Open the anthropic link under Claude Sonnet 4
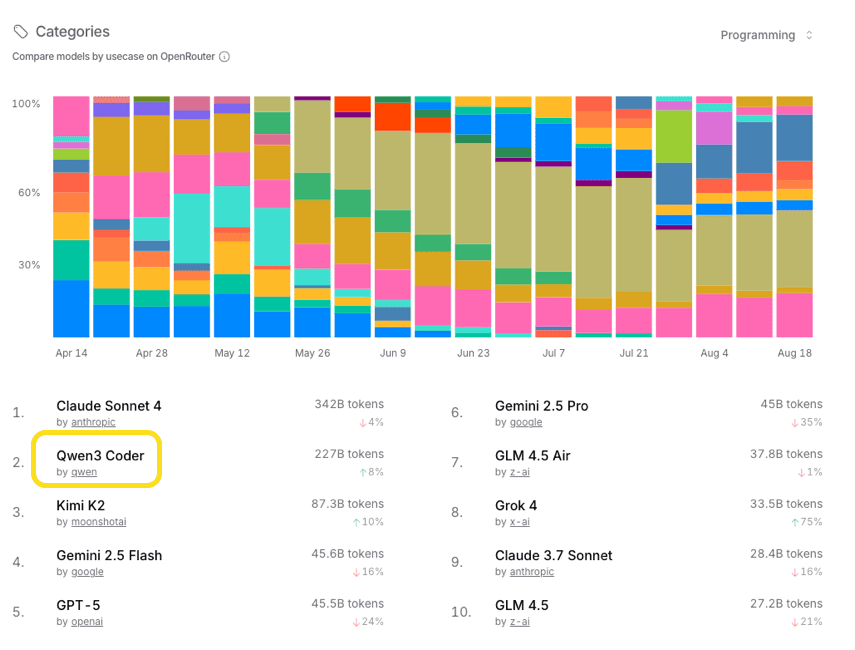The height and width of the screenshot is (650, 855). pos(93,422)
